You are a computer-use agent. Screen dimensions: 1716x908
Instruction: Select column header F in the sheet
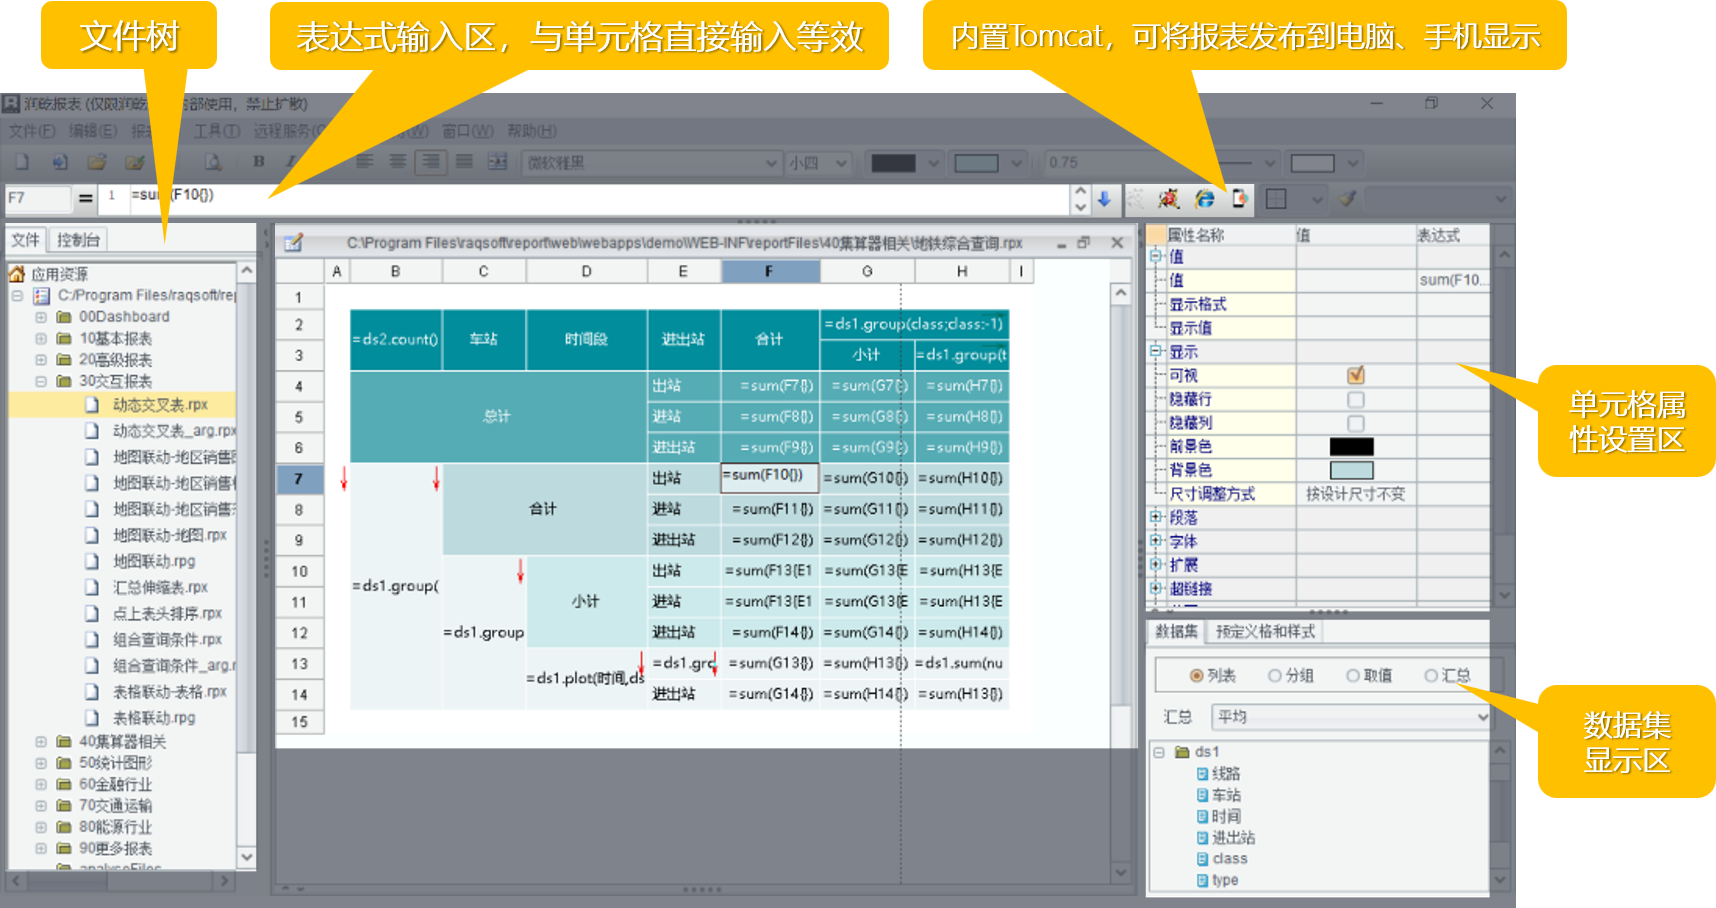pyautogui.click(x=770, y=271)
